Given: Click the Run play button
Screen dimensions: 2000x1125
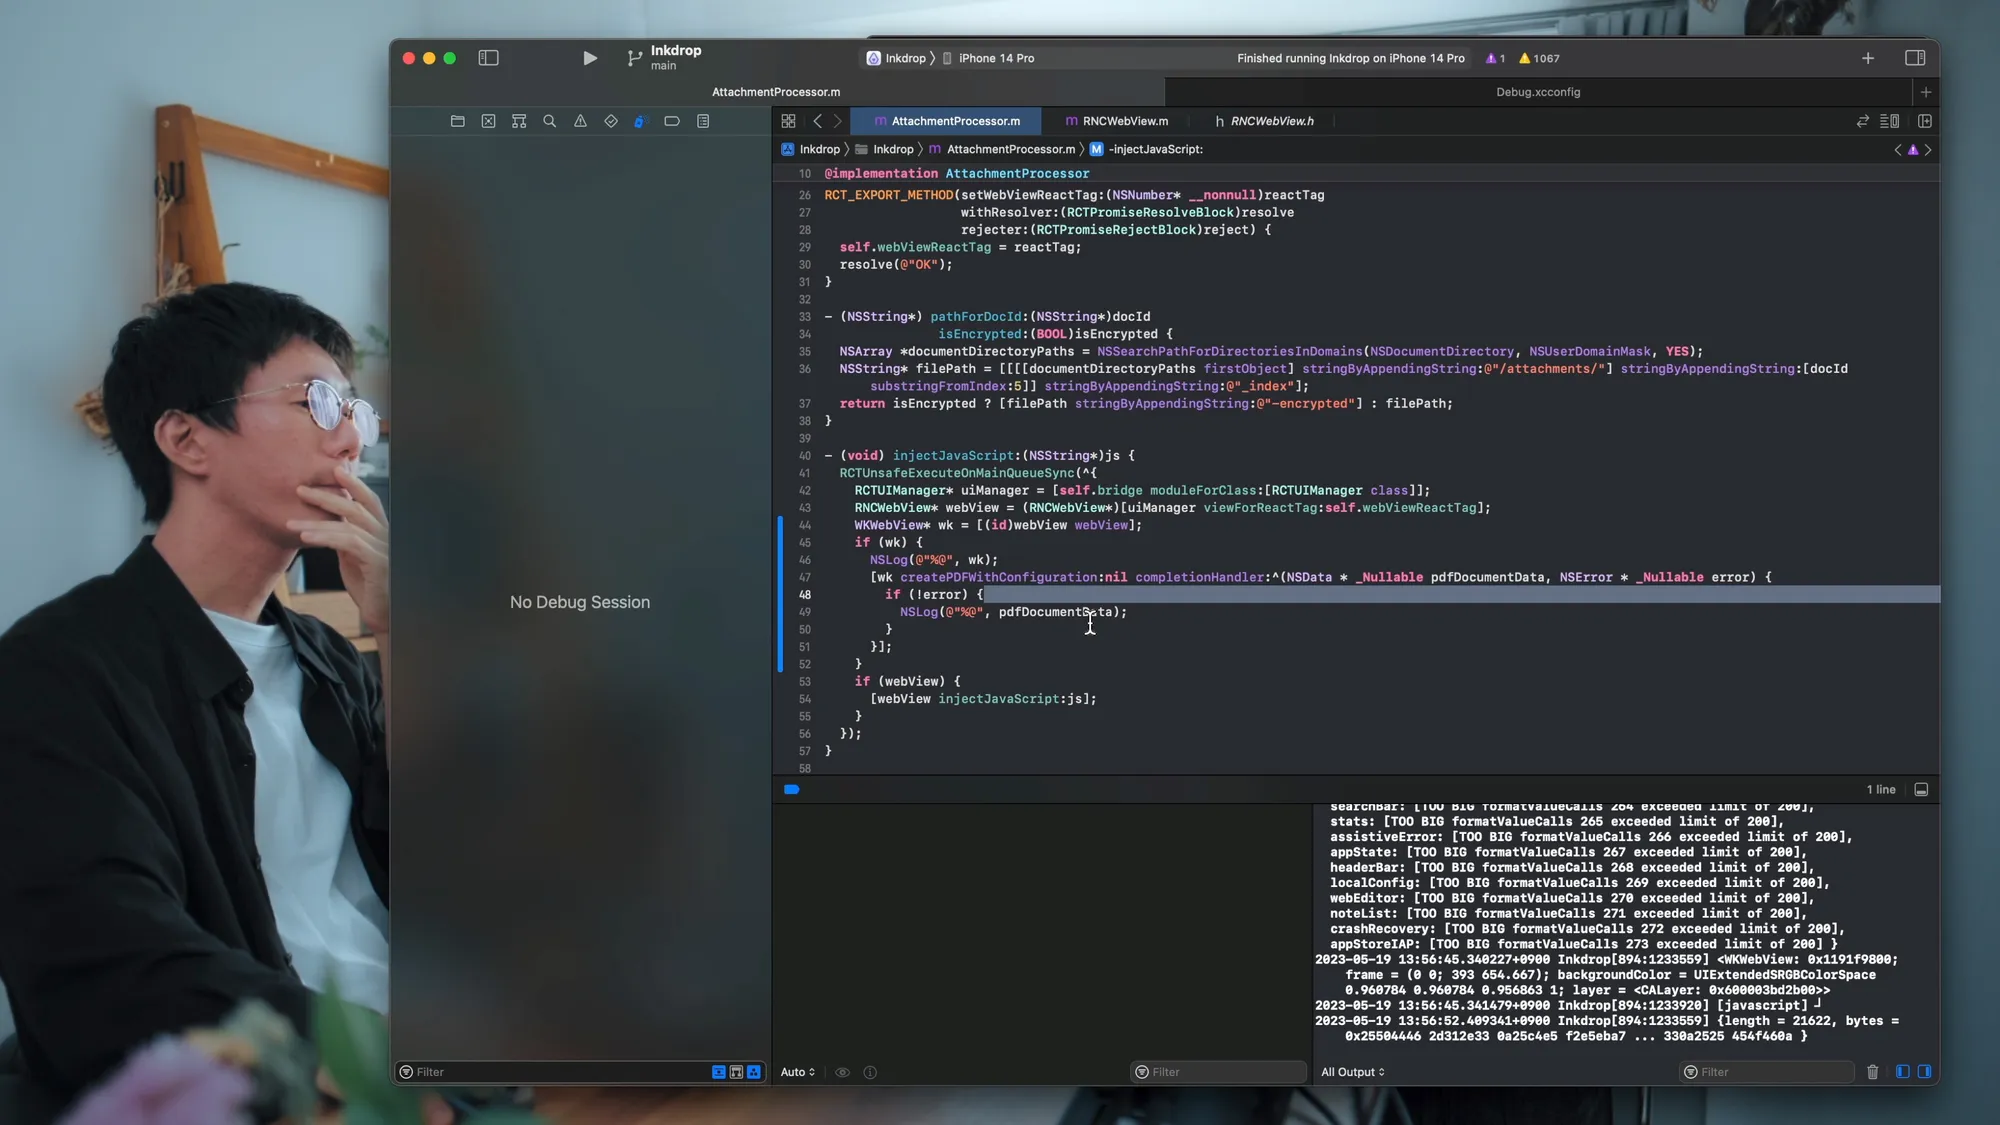Looking at the screenshot, I should (x=590, y=58).
